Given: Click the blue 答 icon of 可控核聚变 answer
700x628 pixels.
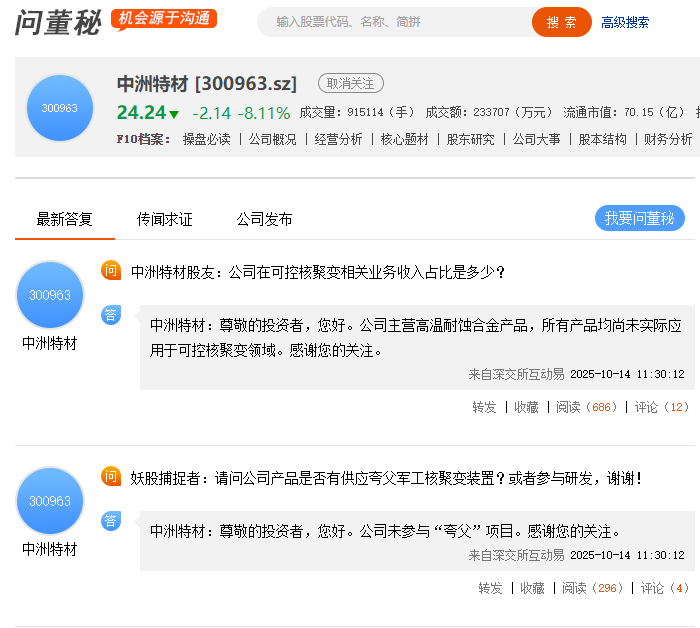Looking at the screenshot, I should pyautogui.click(x=111, y=315).
